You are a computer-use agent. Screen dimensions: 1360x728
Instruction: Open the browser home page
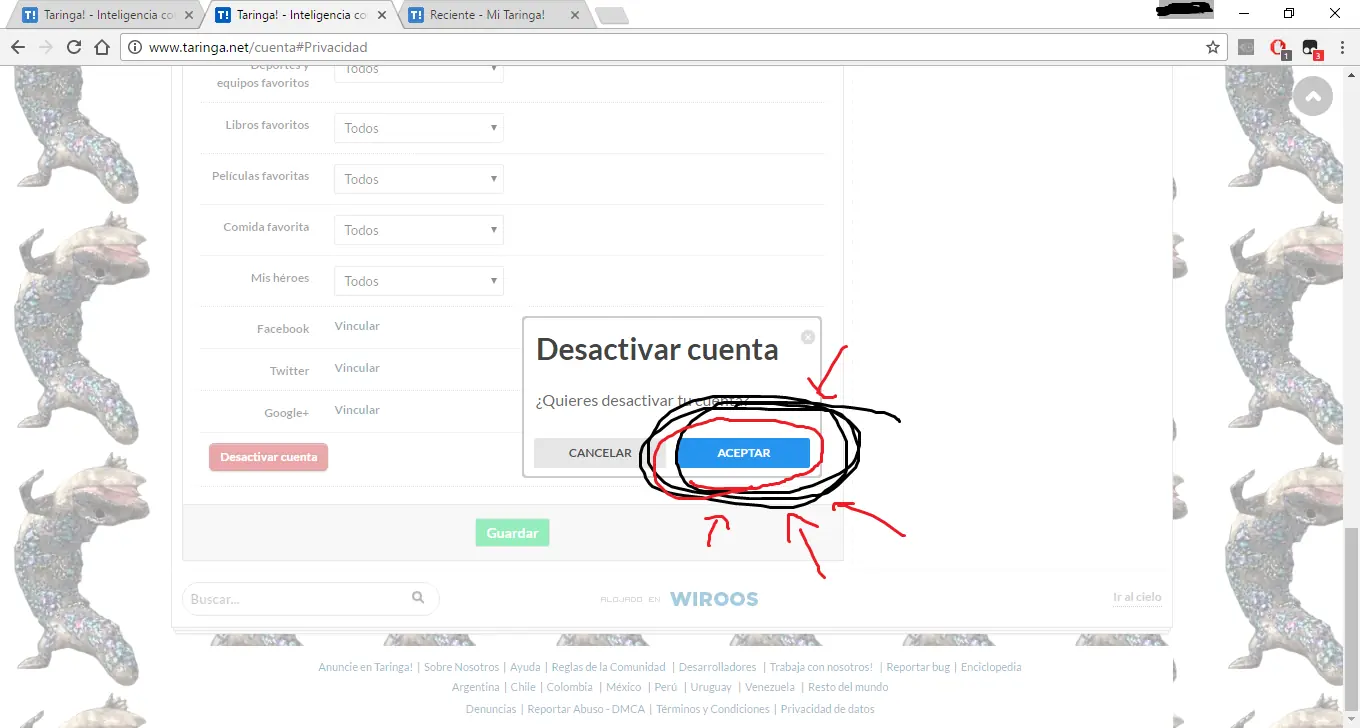pos(101,47)
